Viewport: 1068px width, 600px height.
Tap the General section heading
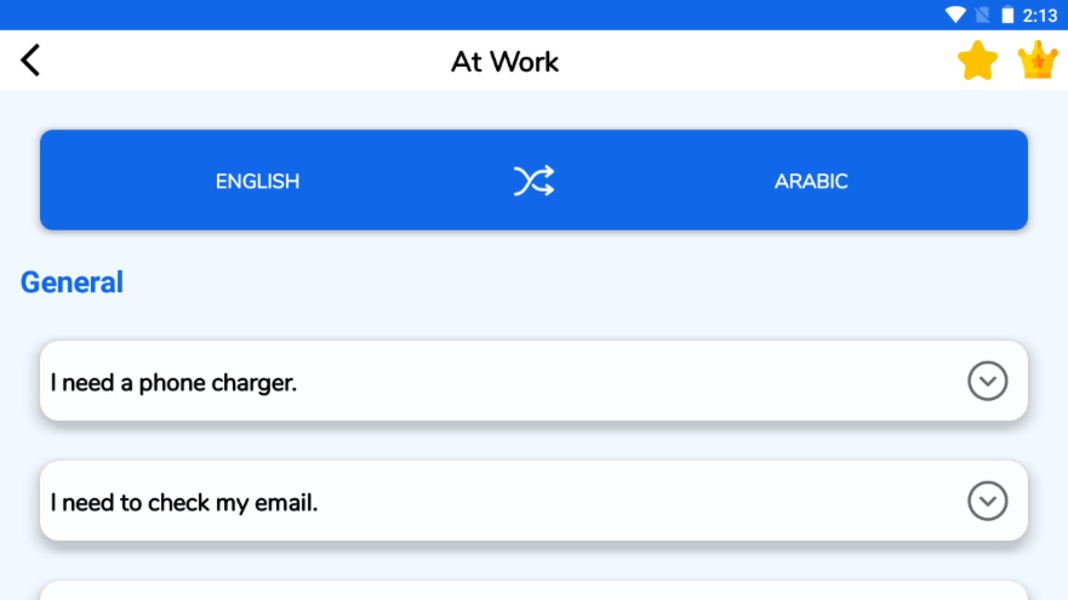72,282
